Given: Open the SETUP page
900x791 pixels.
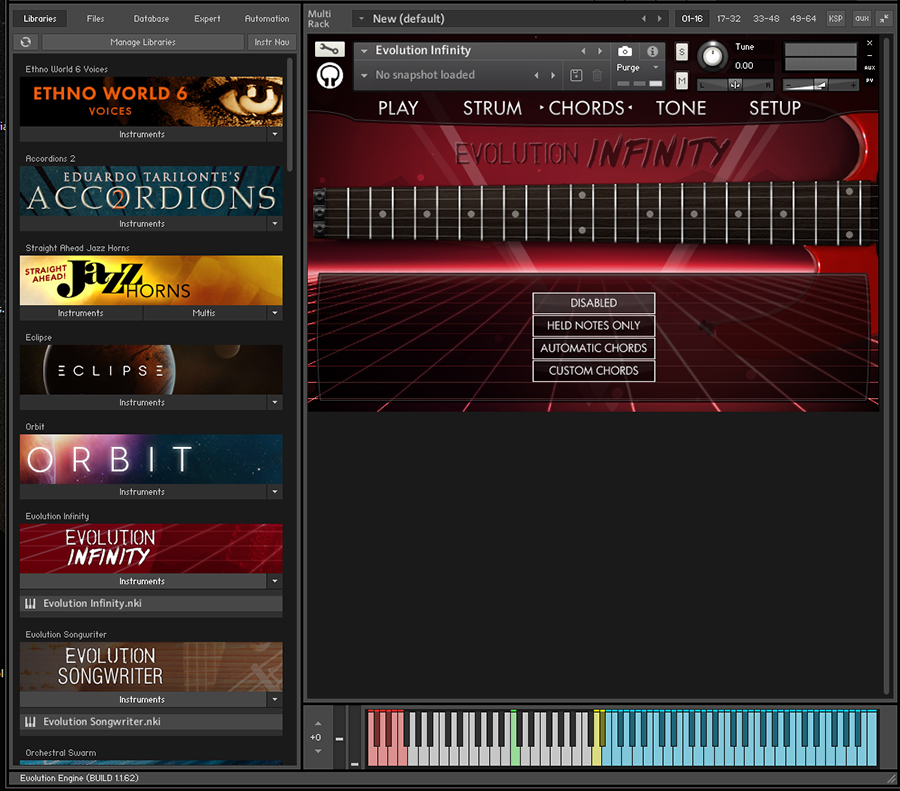Looking at the screenshot, I should coord(775,108).
